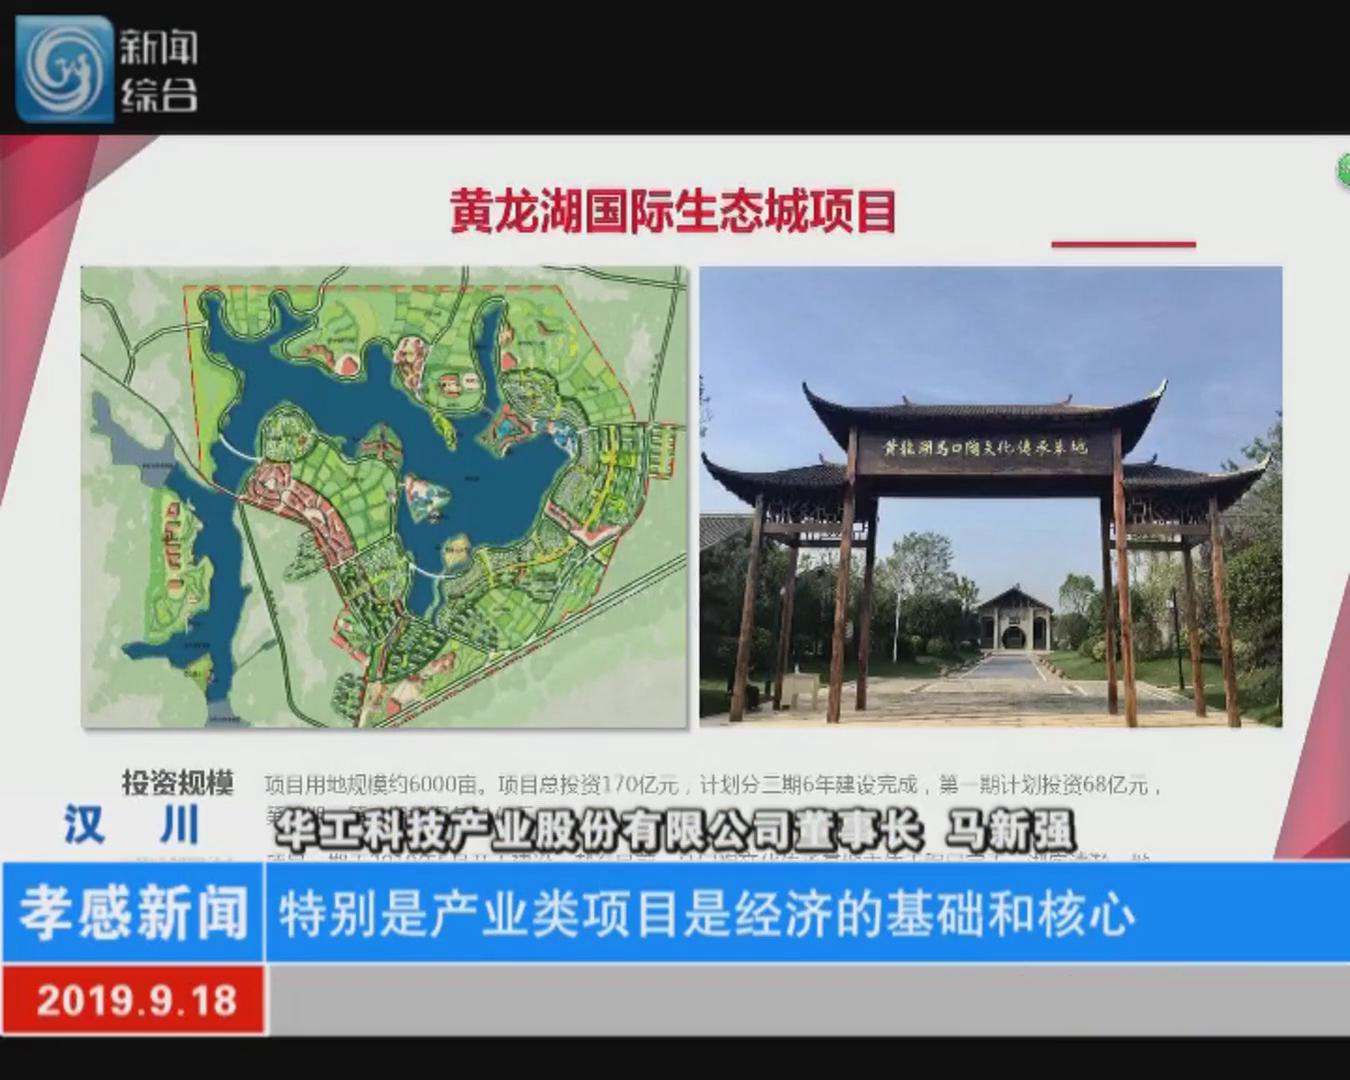Click the 黄龙湖国际生态城项目 slide title

pos(672,212)
